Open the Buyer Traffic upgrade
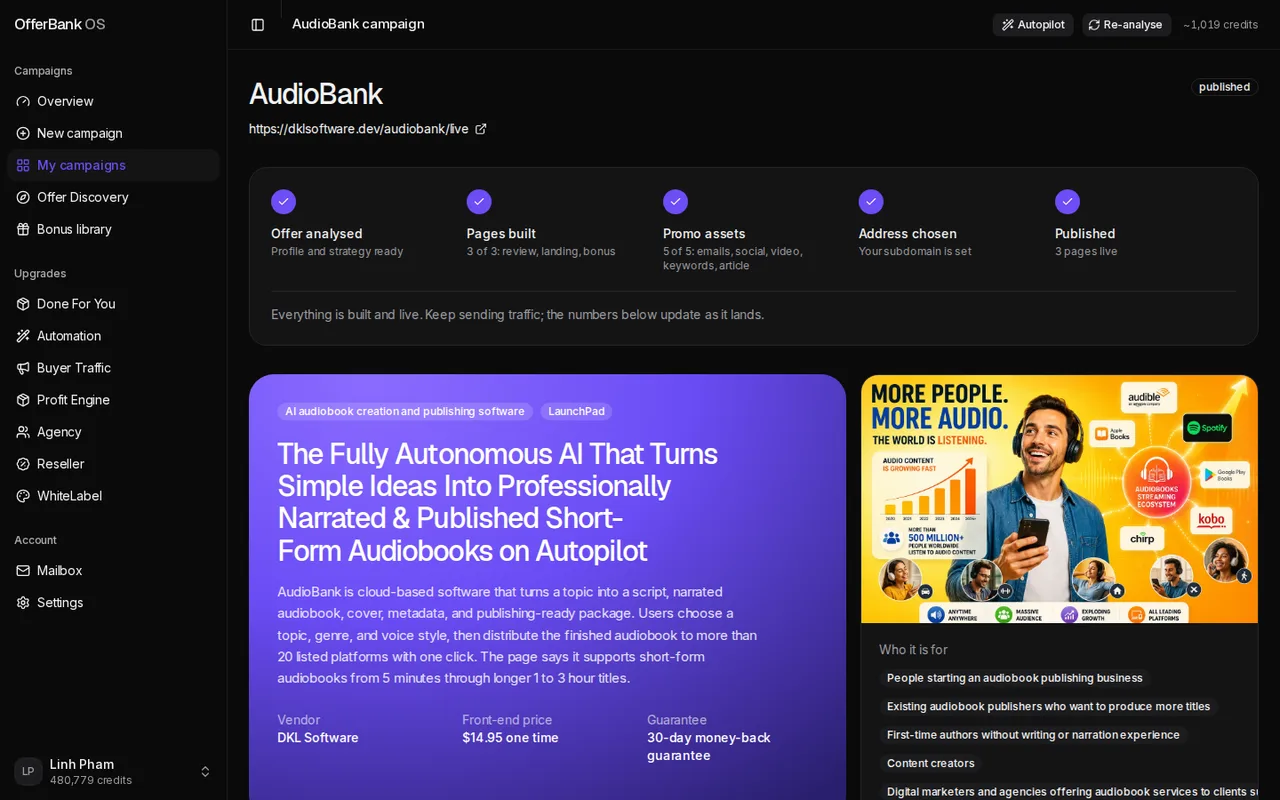Screen dimensions: 1280x800 (x=113, y=368)
